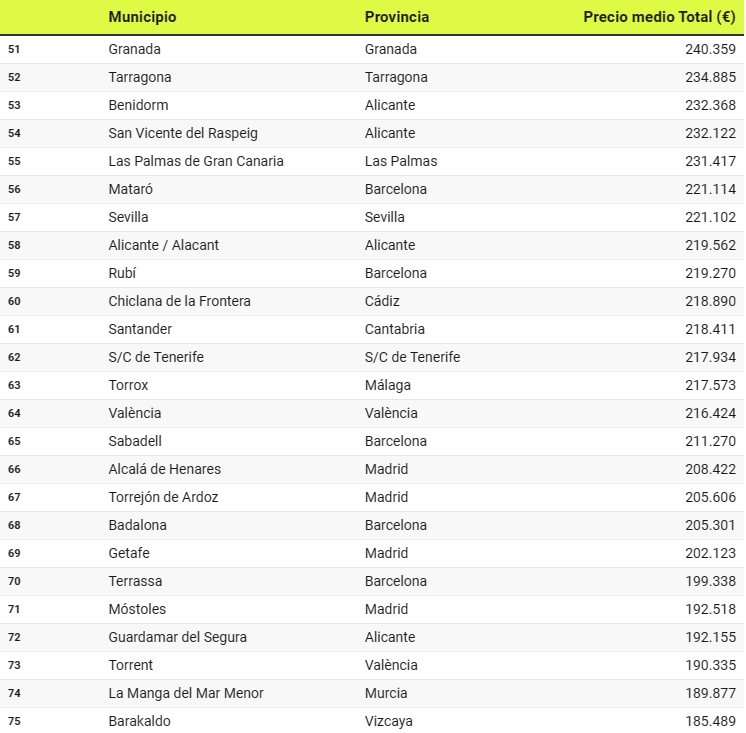This screenshot has height=733, width=746.
Task: Select the Vizcaya province cell
Action: (x=389, y=721)
